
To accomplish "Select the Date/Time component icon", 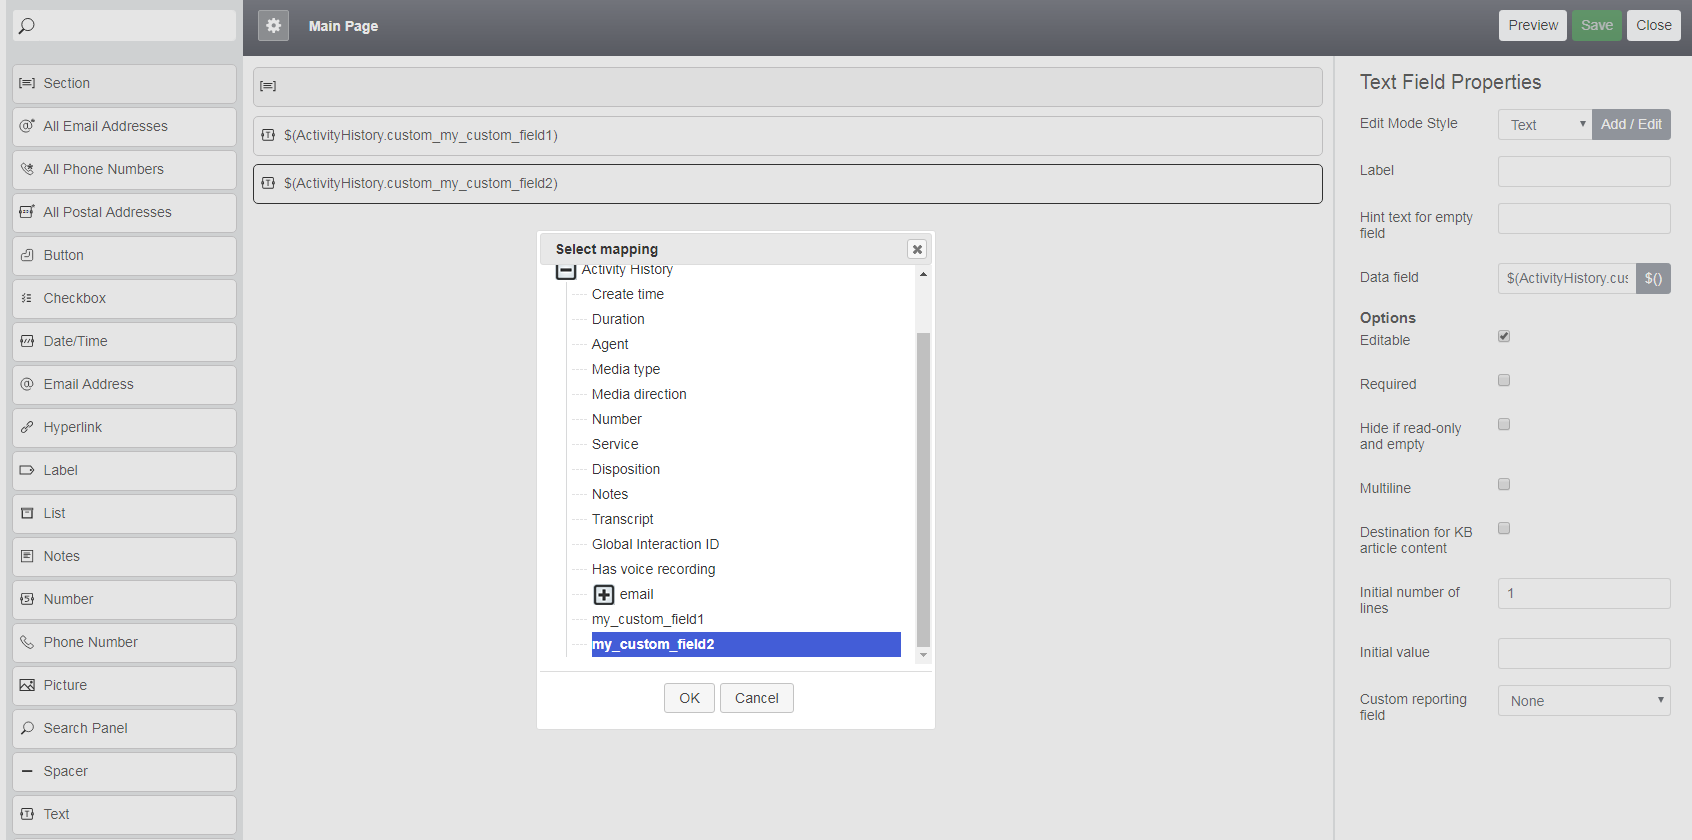I will pos(27,341).
